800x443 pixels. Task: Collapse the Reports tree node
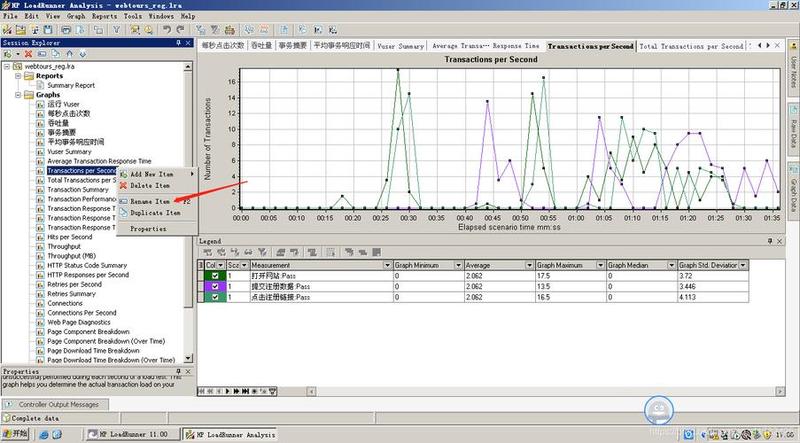coord(18,76)
